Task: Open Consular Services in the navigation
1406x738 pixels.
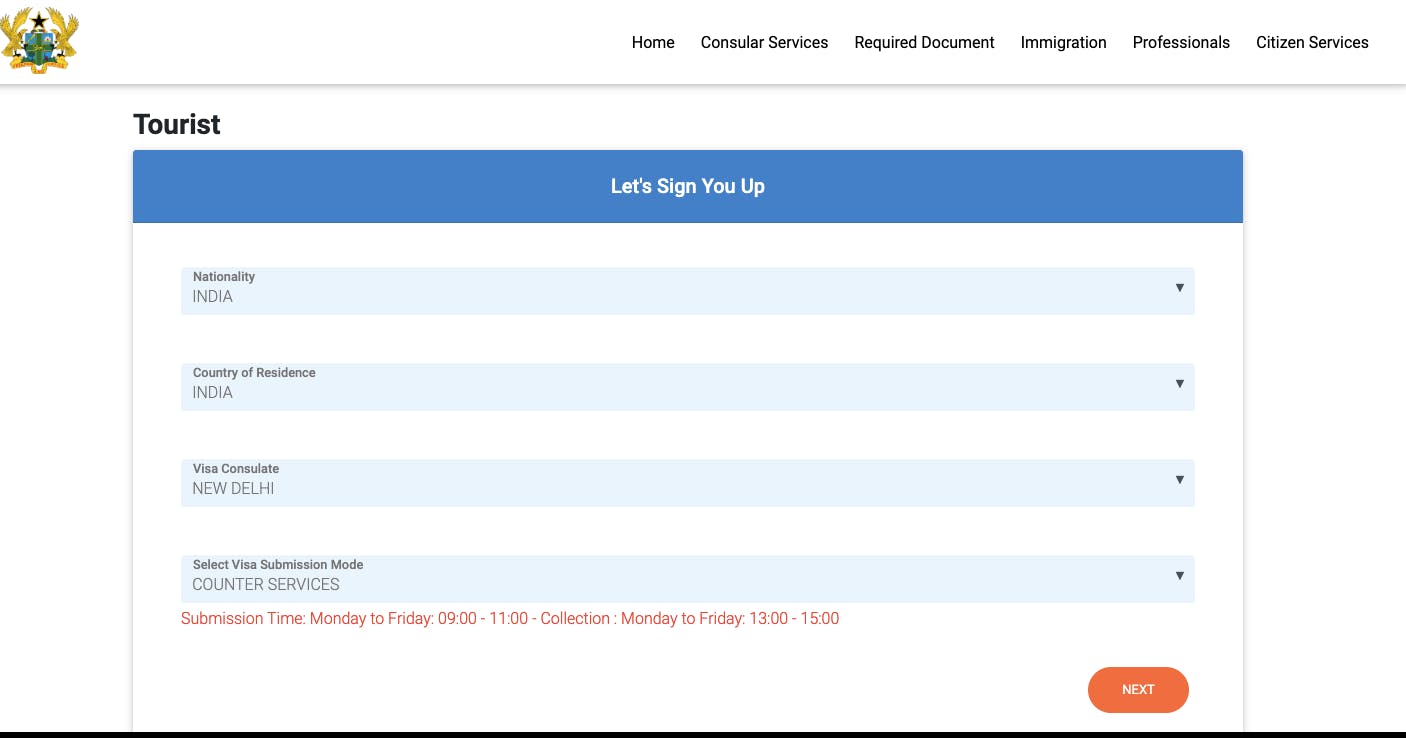Action: click(764, 42)
